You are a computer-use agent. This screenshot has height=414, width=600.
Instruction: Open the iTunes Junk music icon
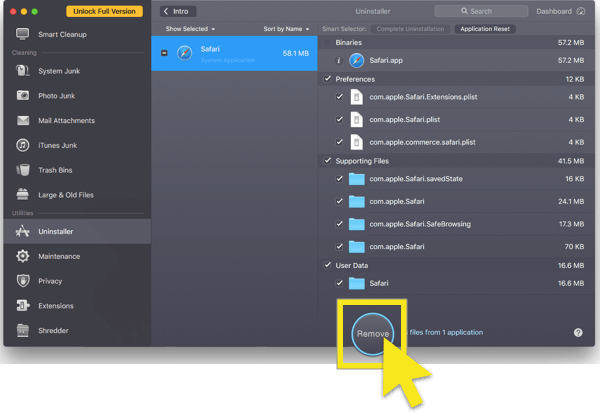[23, 145]
